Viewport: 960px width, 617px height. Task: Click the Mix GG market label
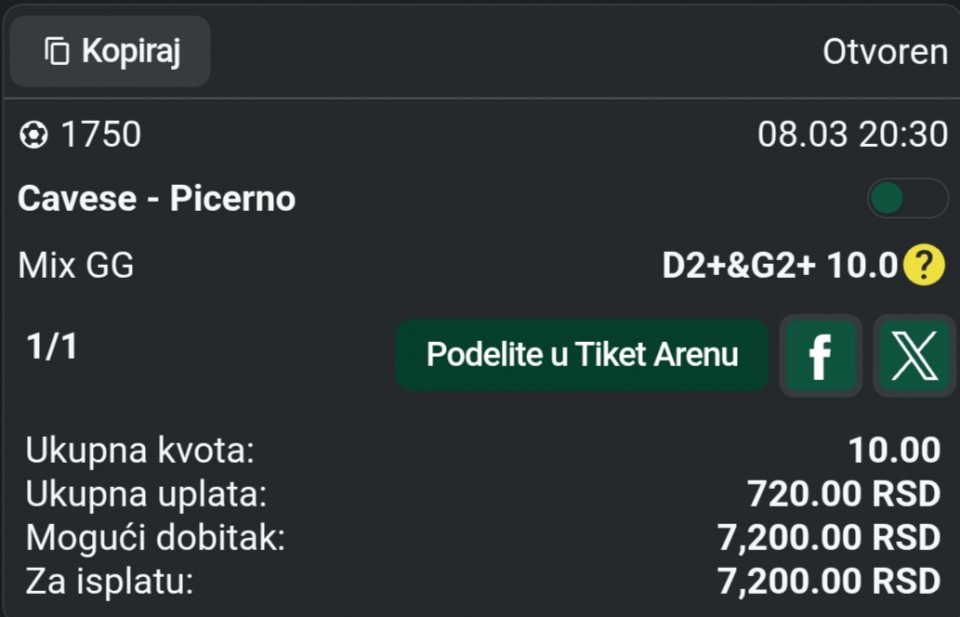click(x=76, y=266)
